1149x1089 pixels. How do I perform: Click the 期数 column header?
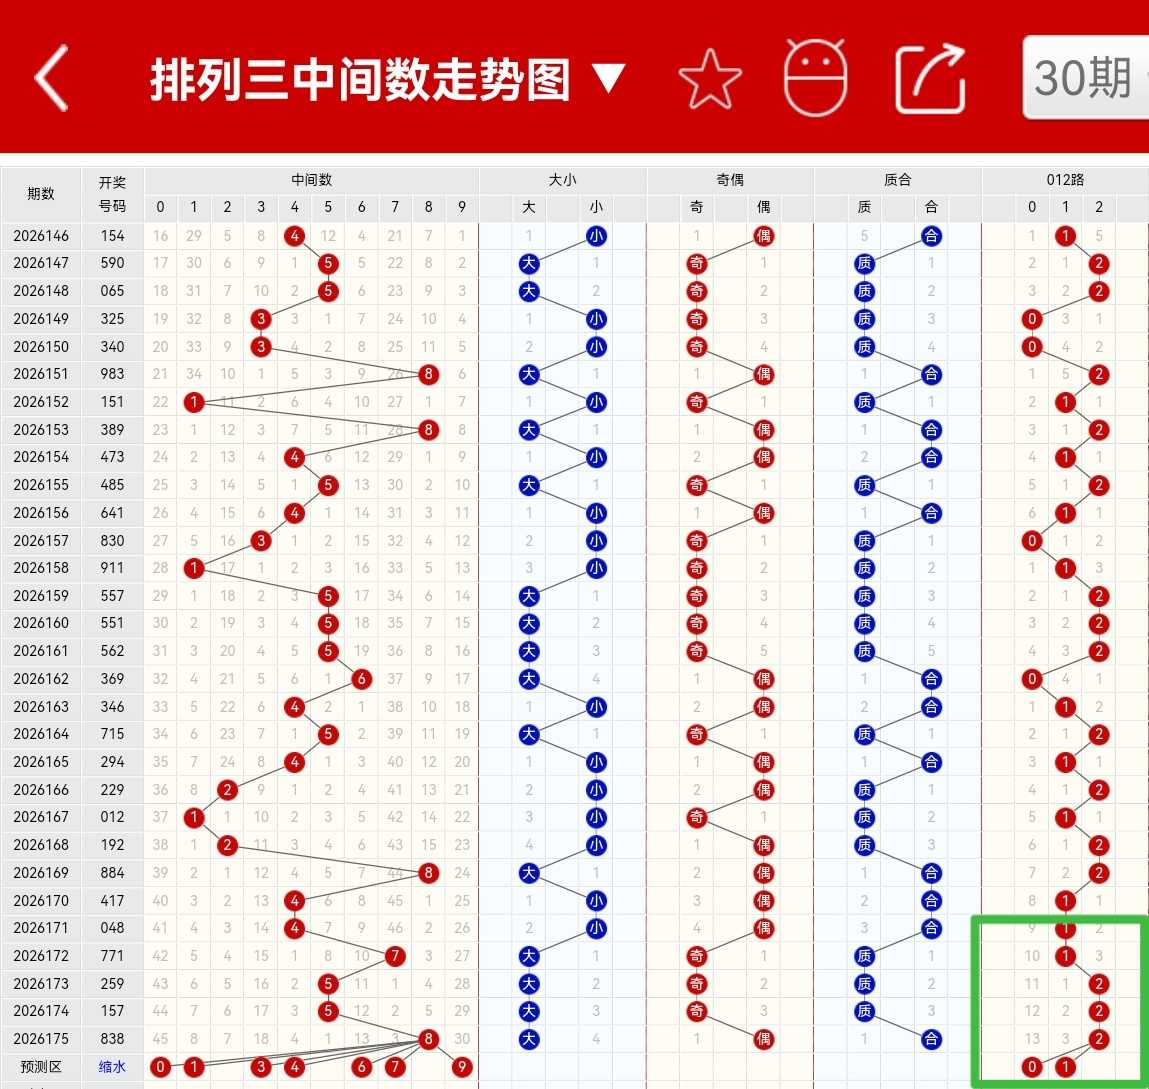point(41,194)
